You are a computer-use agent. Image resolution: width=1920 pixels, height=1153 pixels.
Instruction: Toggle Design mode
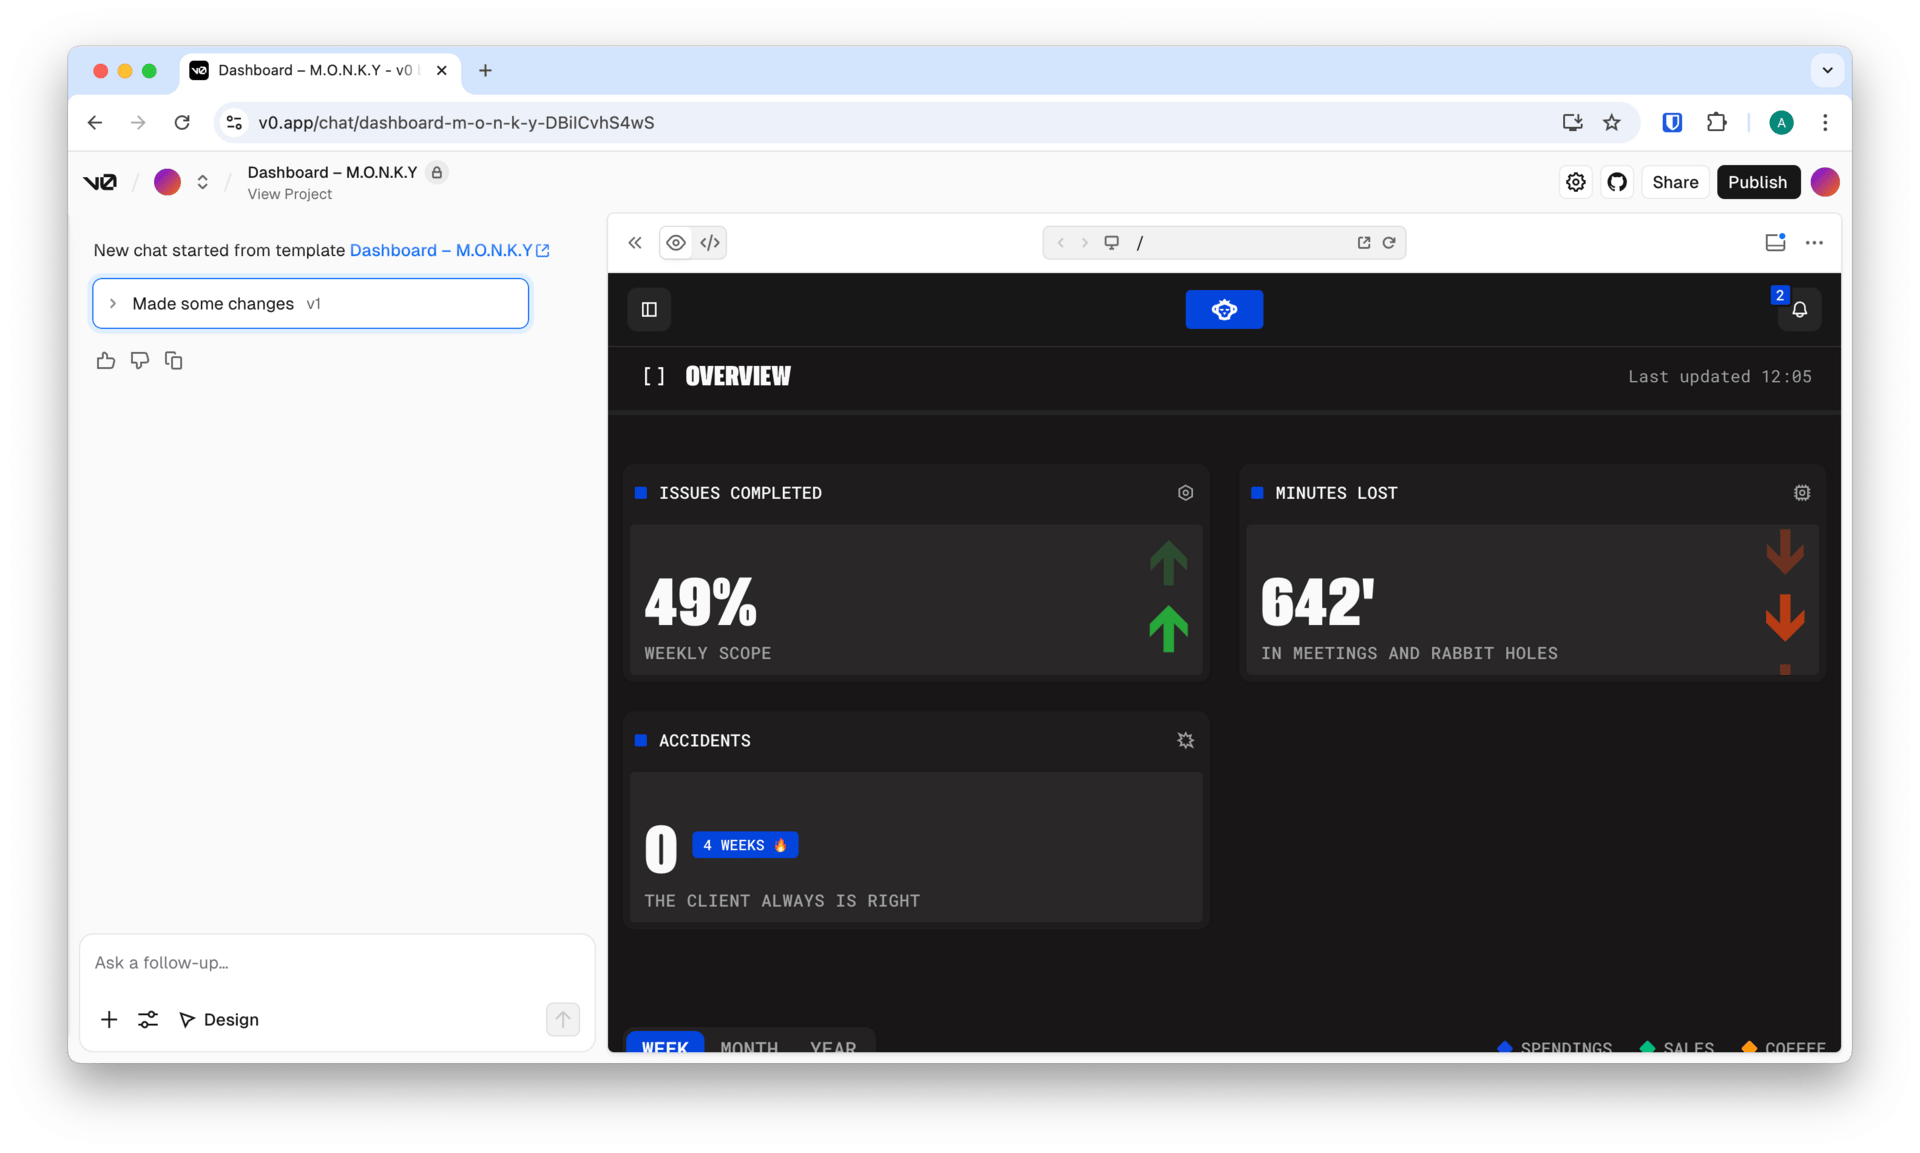[219, 1019]
